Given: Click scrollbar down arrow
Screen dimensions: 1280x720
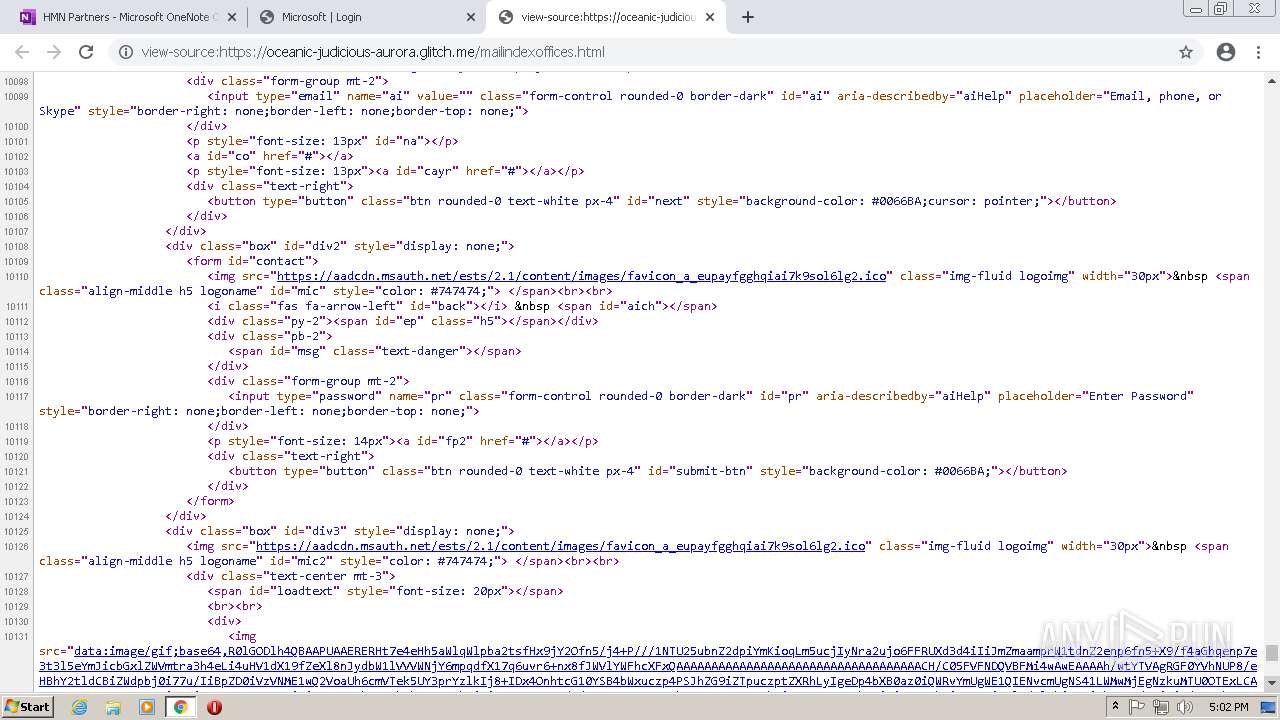Looking at the screenshot, I should 1271,682.
